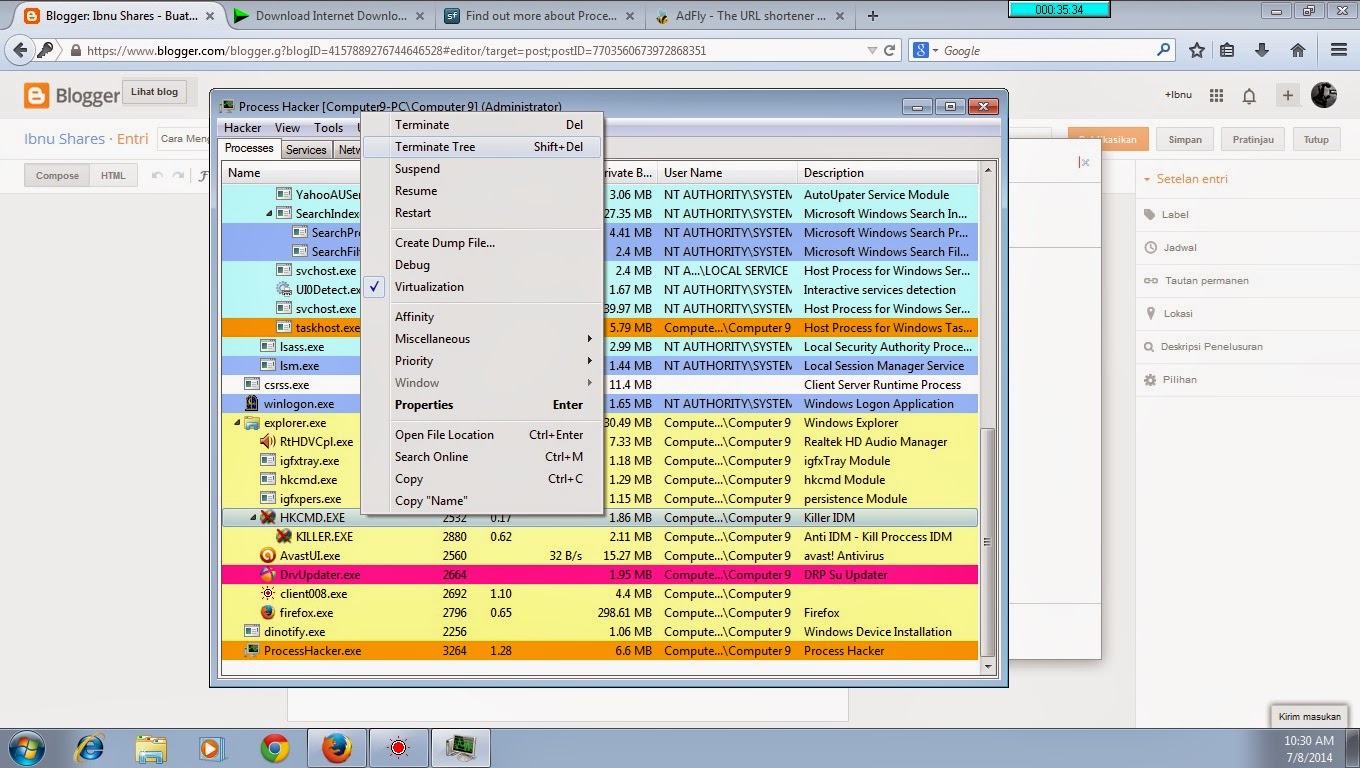Select Suspend in the context menu
Viewport: 1360px width, 768px height.
point(482,169)
